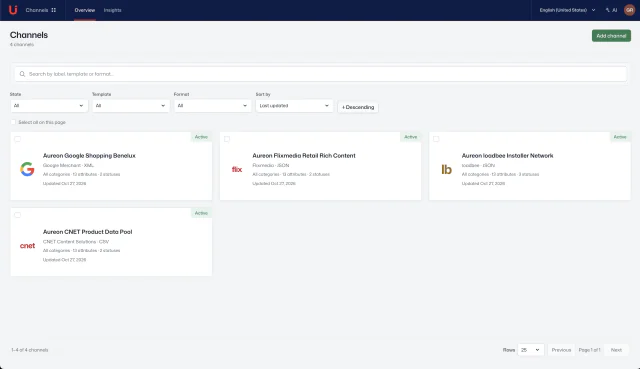Screen dimensions: 640x369
Task: Open the Template filter dropdown
Action: 131,106
